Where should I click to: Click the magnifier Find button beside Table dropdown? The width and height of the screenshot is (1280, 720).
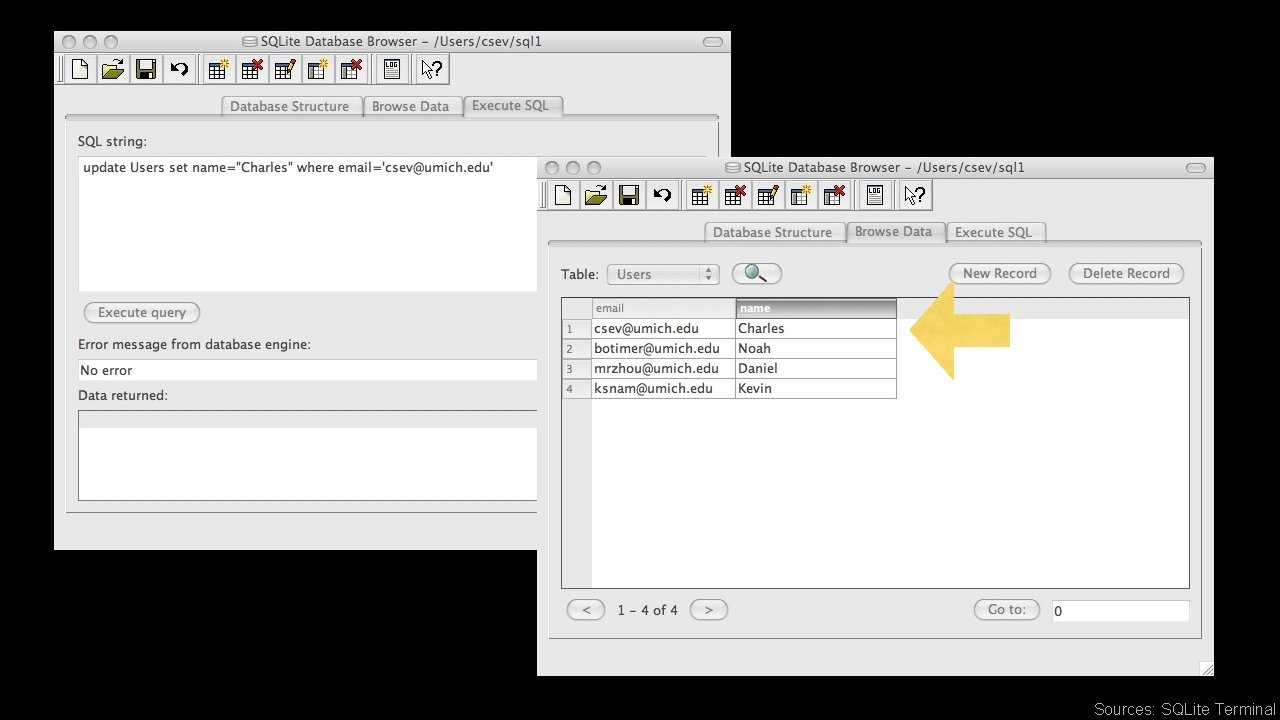(x=757, y=274)
